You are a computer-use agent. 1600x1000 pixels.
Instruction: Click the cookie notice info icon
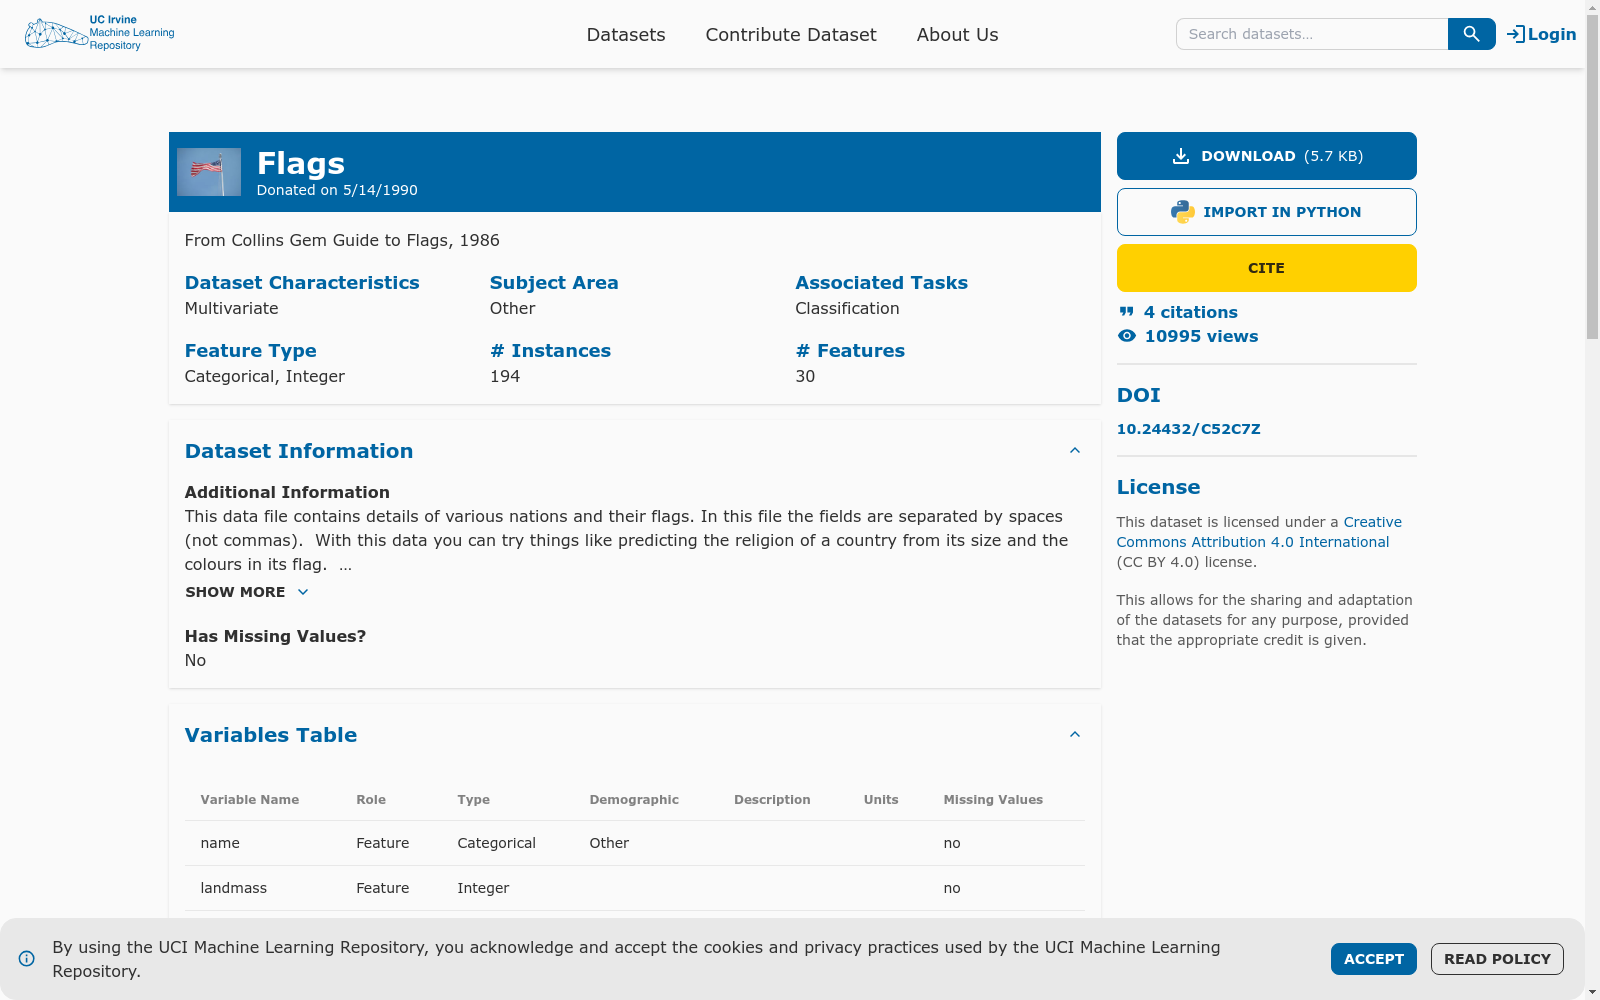[27, 958]
